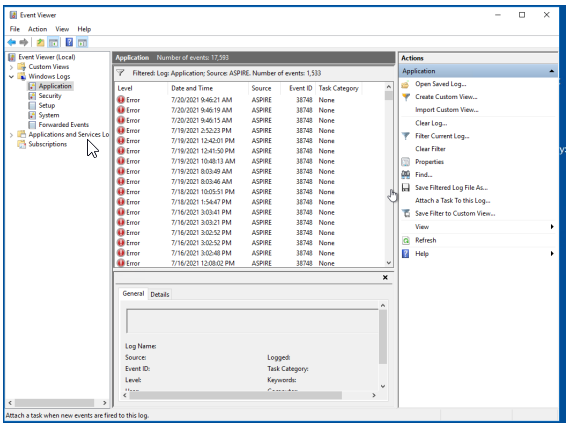Viewport: 571px width, 428px height.
Task: Toggle the console tree pane toolbar icon
Action: (x=54, y=43)
